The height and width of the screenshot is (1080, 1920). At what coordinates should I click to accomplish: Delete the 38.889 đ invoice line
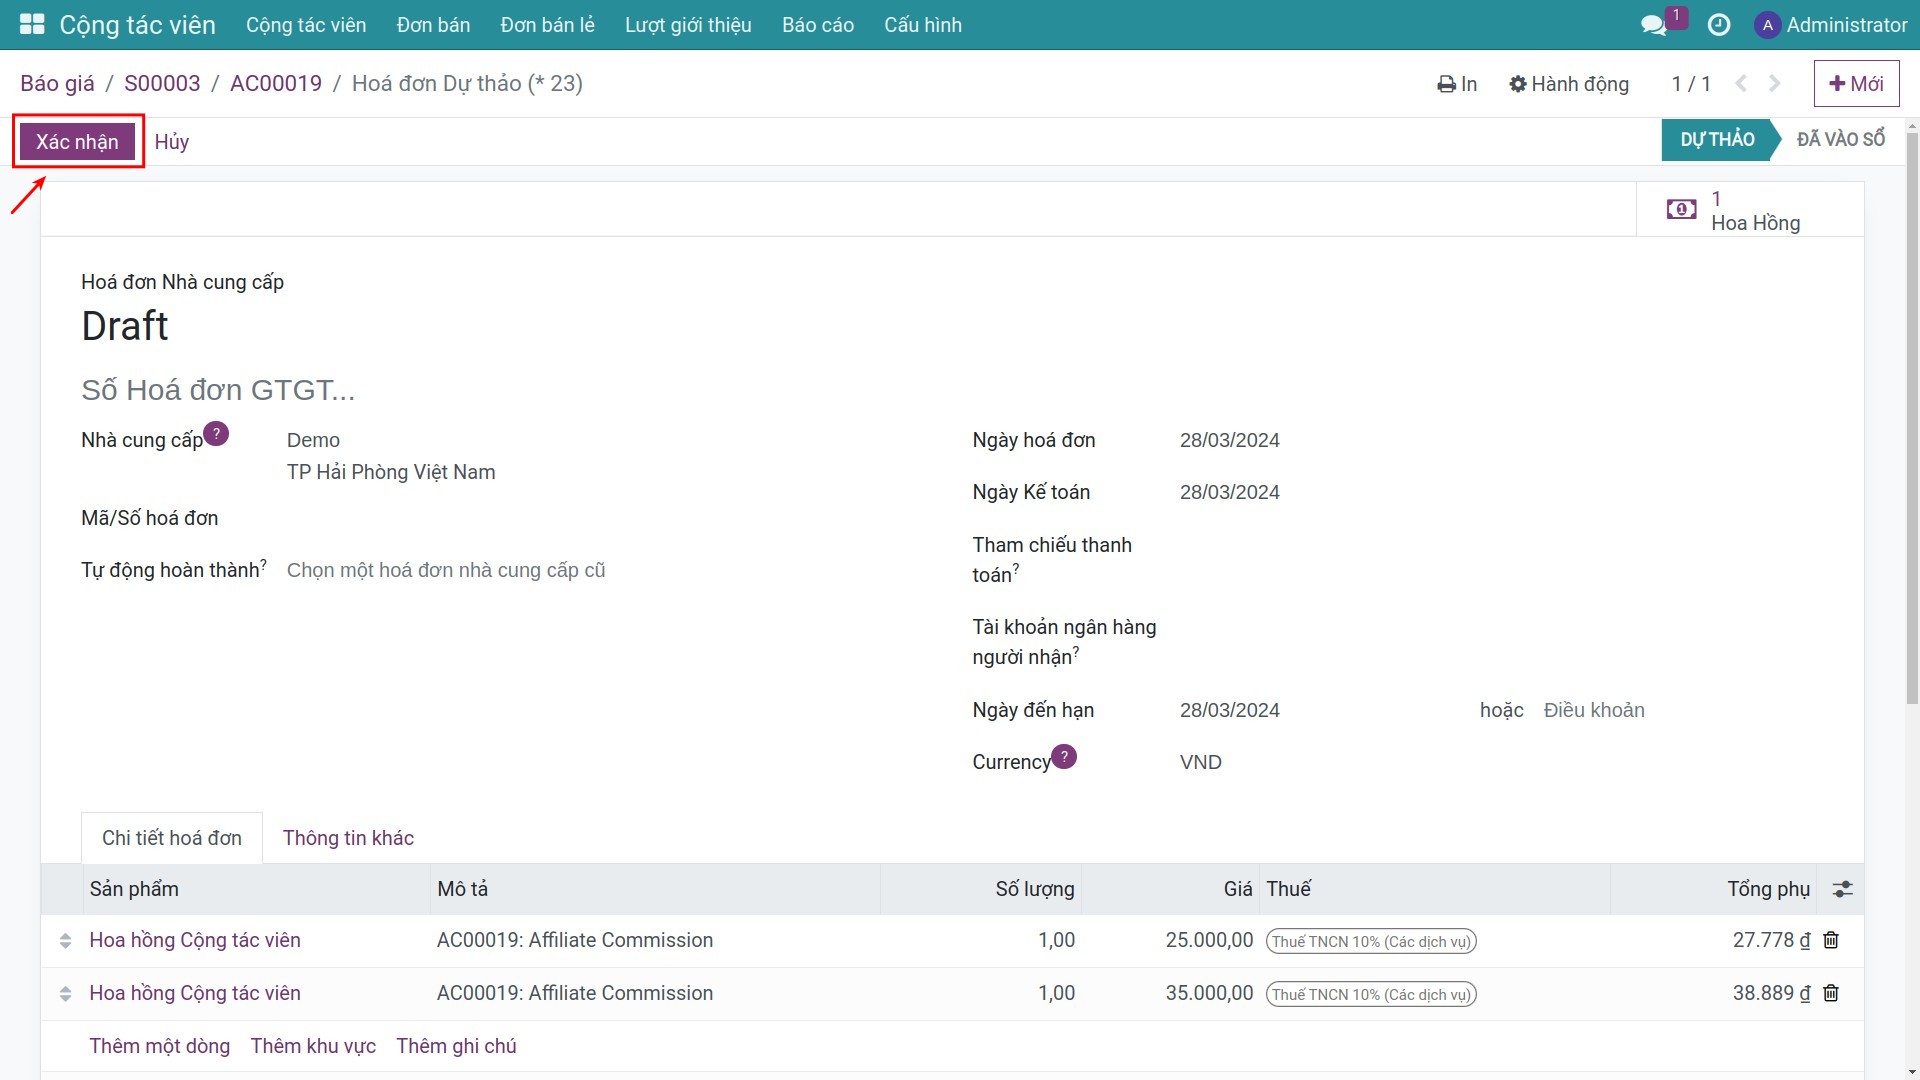coord(1831,993)
